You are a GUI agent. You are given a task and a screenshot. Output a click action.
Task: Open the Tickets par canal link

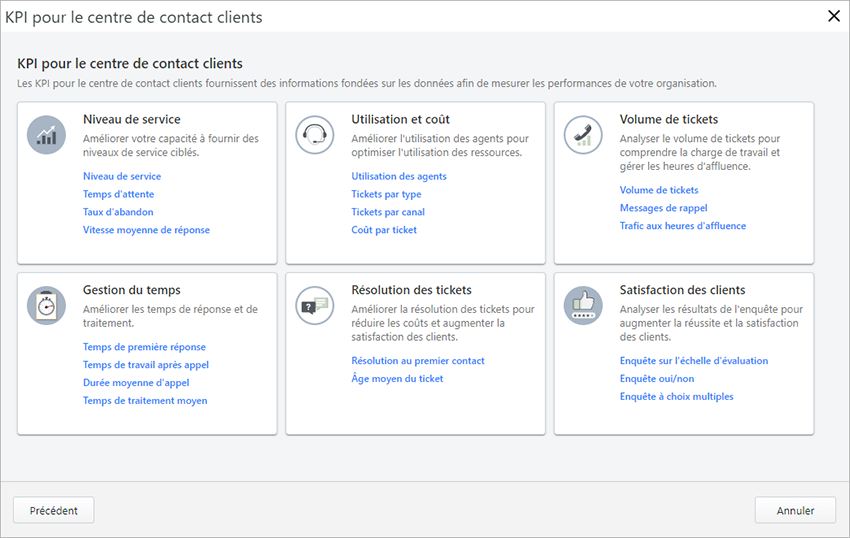[388, 212]
